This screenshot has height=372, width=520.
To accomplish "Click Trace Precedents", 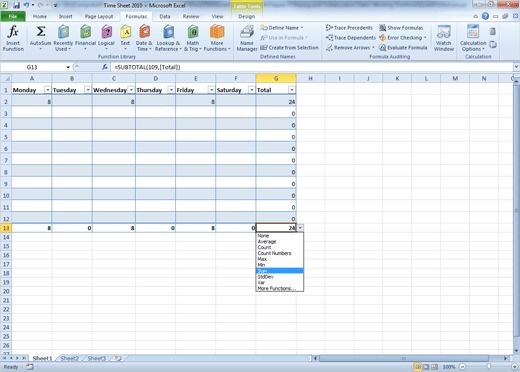I will pos(349,28).
